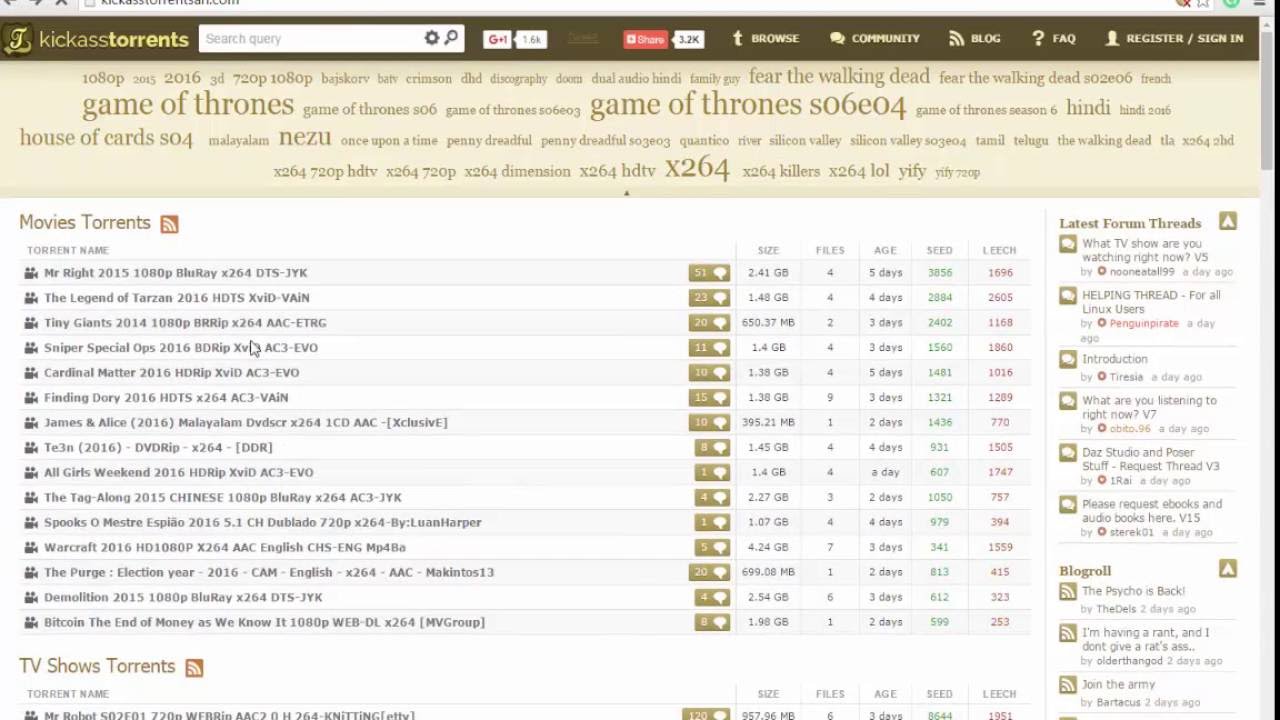Select the 'yify' tag

pos(912,171)
